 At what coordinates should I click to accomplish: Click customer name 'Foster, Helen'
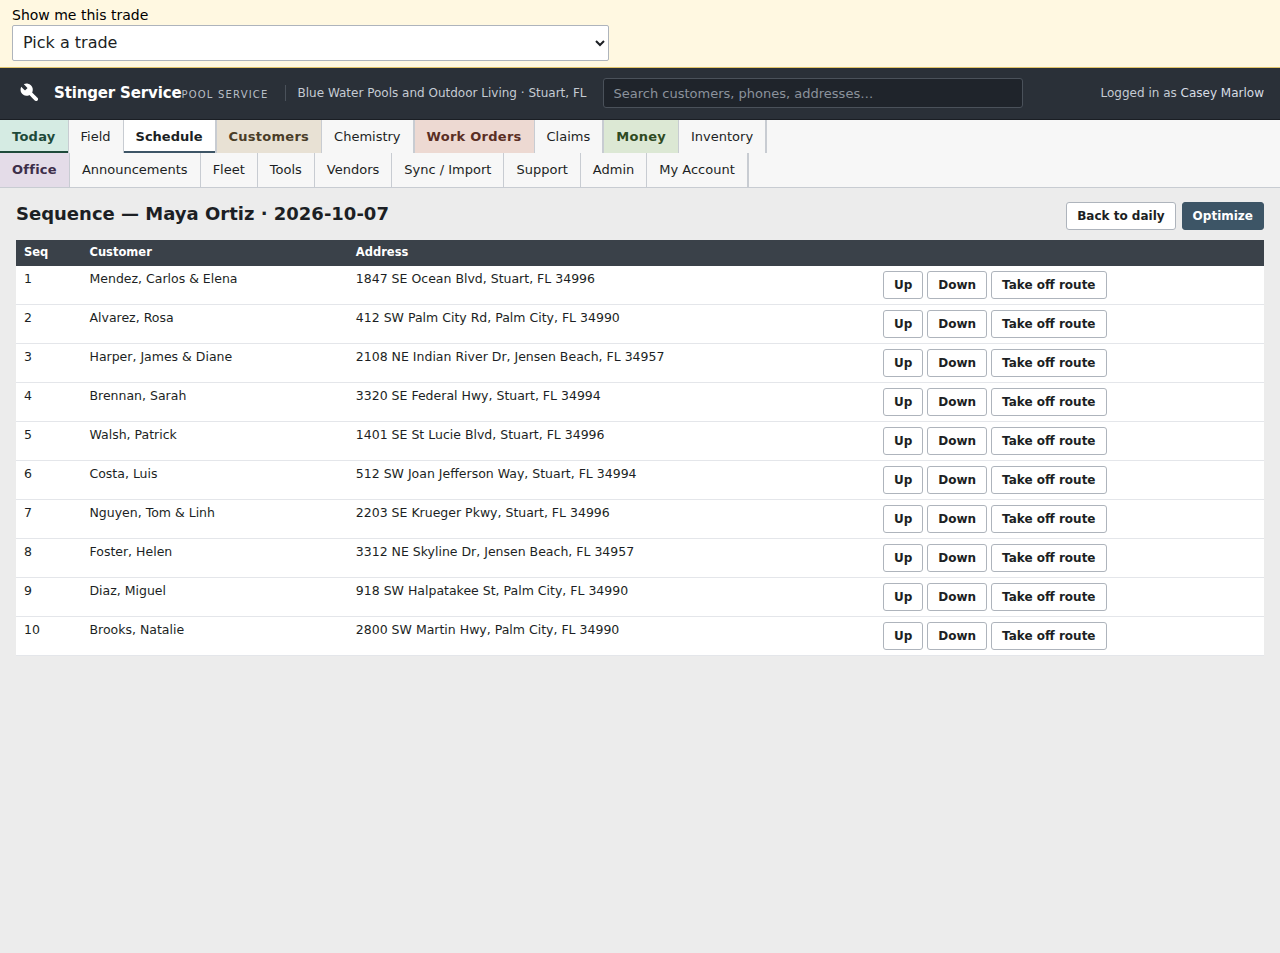[x=131, y=552]
